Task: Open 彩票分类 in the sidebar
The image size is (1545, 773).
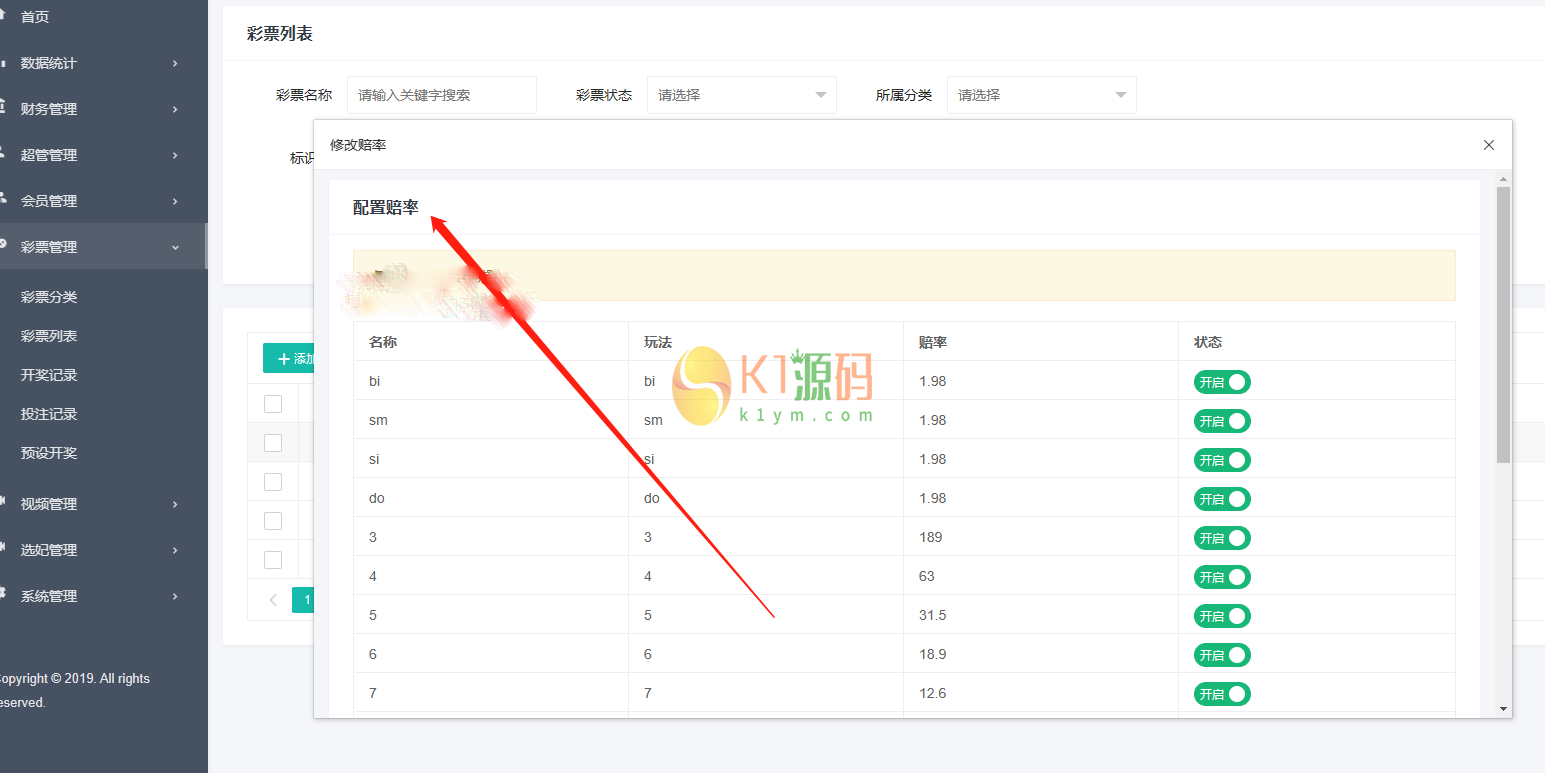Action: point(49,297)
